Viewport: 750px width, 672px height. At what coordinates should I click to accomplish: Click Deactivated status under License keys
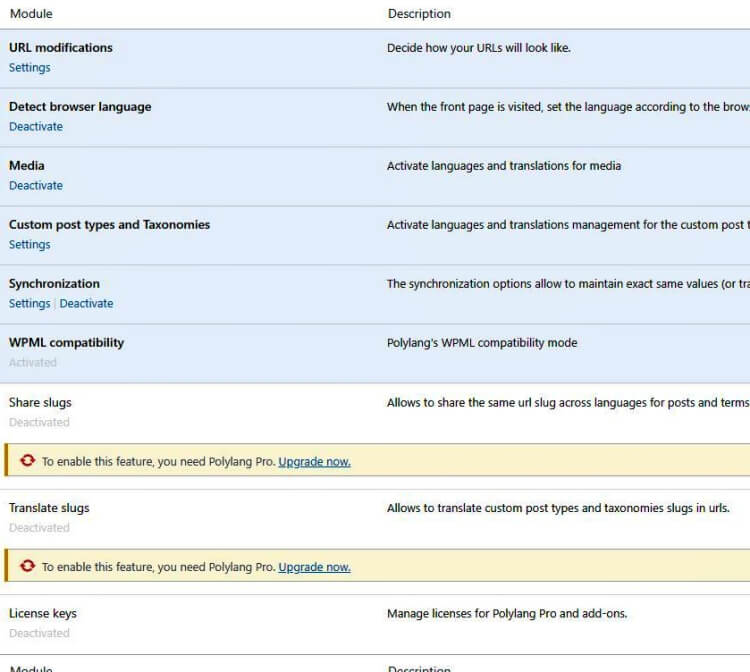pos(39,633)
